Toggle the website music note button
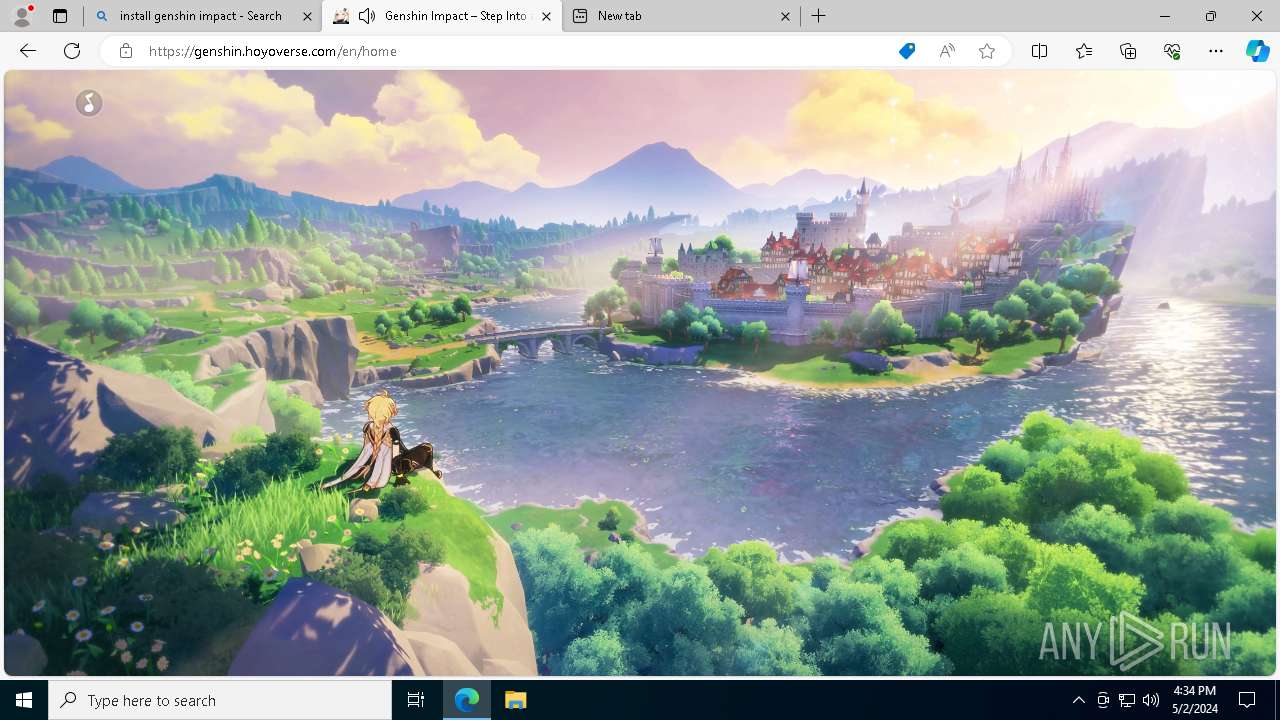Image resolution: width=1280 pixels, height=720 pixels. (x=89, y=103)
